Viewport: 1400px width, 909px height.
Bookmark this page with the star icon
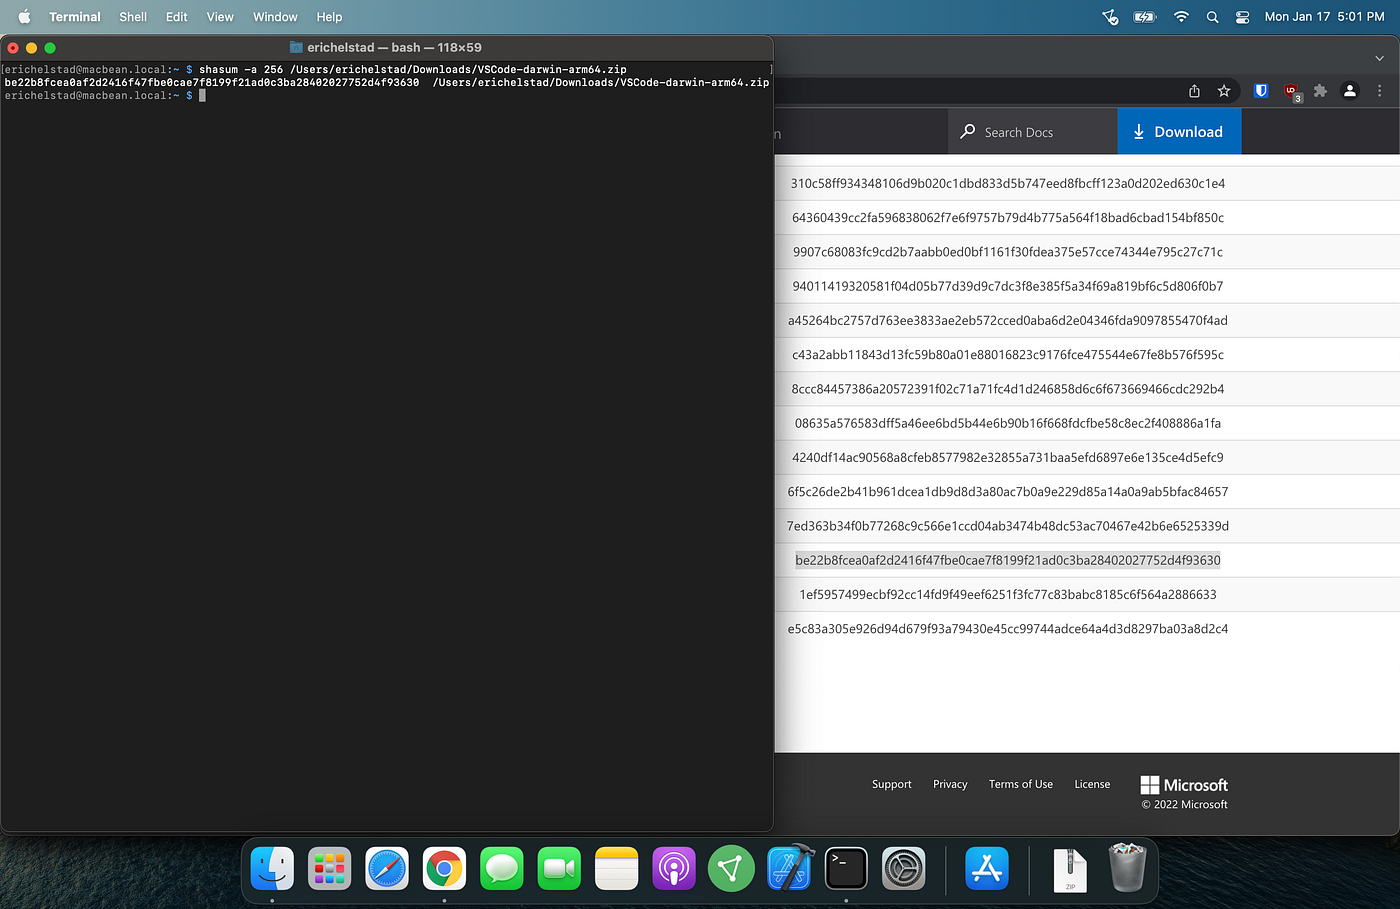(1224, 90)
